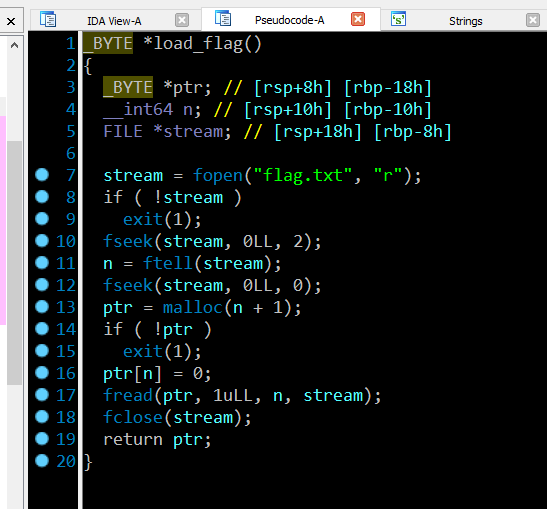
Task: Toggle breakpoint dot on line 8
Action: pyautogui.click(x=42, y=197)
